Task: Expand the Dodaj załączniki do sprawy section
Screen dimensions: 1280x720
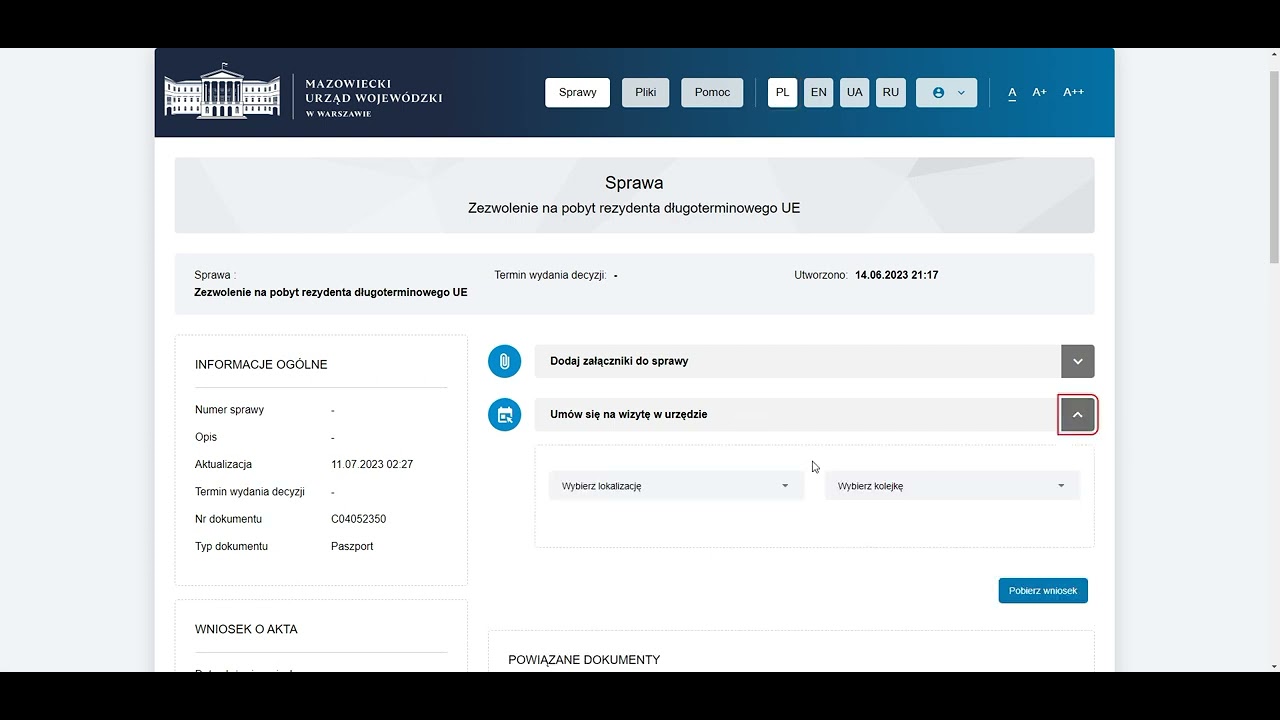Action: coord(1077,361)
